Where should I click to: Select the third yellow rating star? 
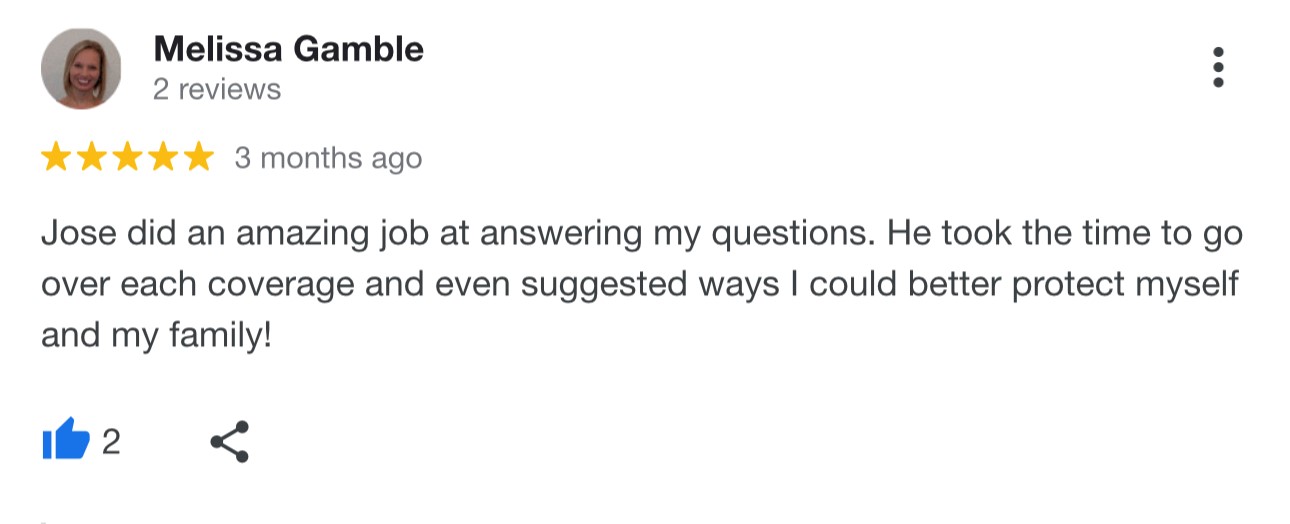click(127, 157)
